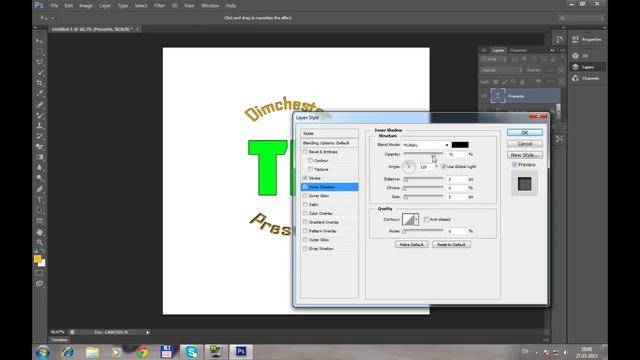
Task: Click the black shadow color swatch
Action: (460, 145)
